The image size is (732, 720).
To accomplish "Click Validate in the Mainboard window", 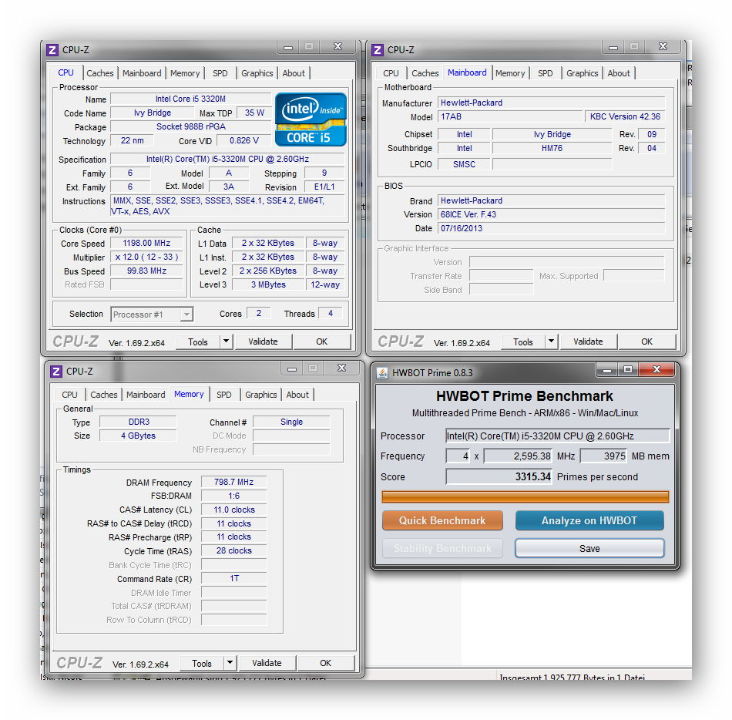I will (588, 342).
